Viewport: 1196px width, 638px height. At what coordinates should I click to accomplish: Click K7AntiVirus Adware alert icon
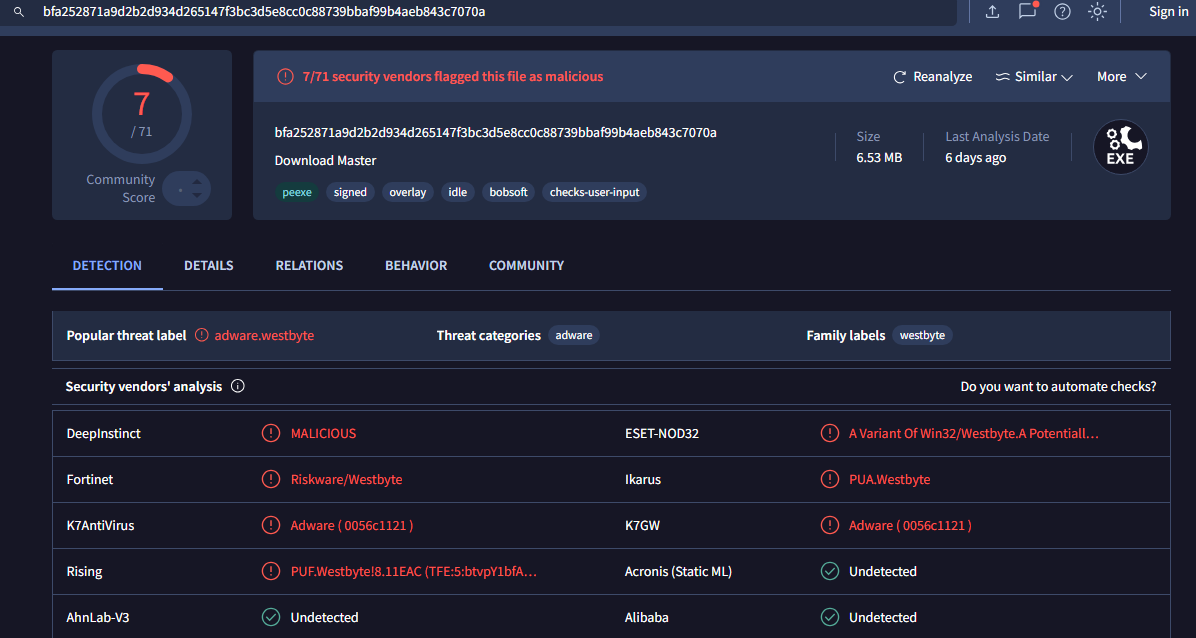(x=271, y=525)
